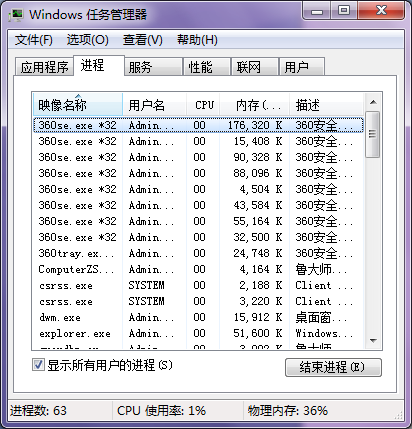Click the scrollbar up arrow
This screenshot has height=429, width=412.
pyautogui.click(x=373, y=102)
